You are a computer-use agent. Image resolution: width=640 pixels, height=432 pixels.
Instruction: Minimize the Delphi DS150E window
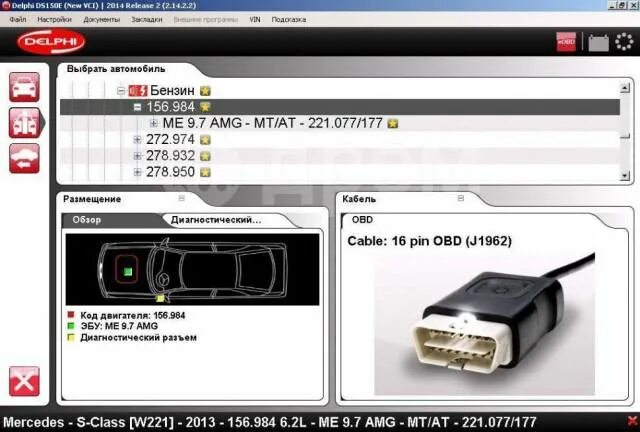pyautogui.click(x=612, y=5)
